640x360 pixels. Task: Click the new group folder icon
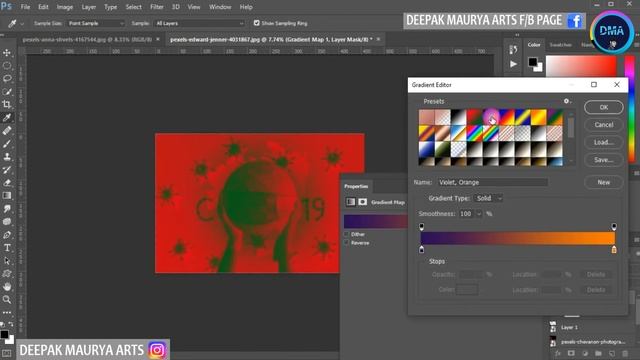coord(598,353)
